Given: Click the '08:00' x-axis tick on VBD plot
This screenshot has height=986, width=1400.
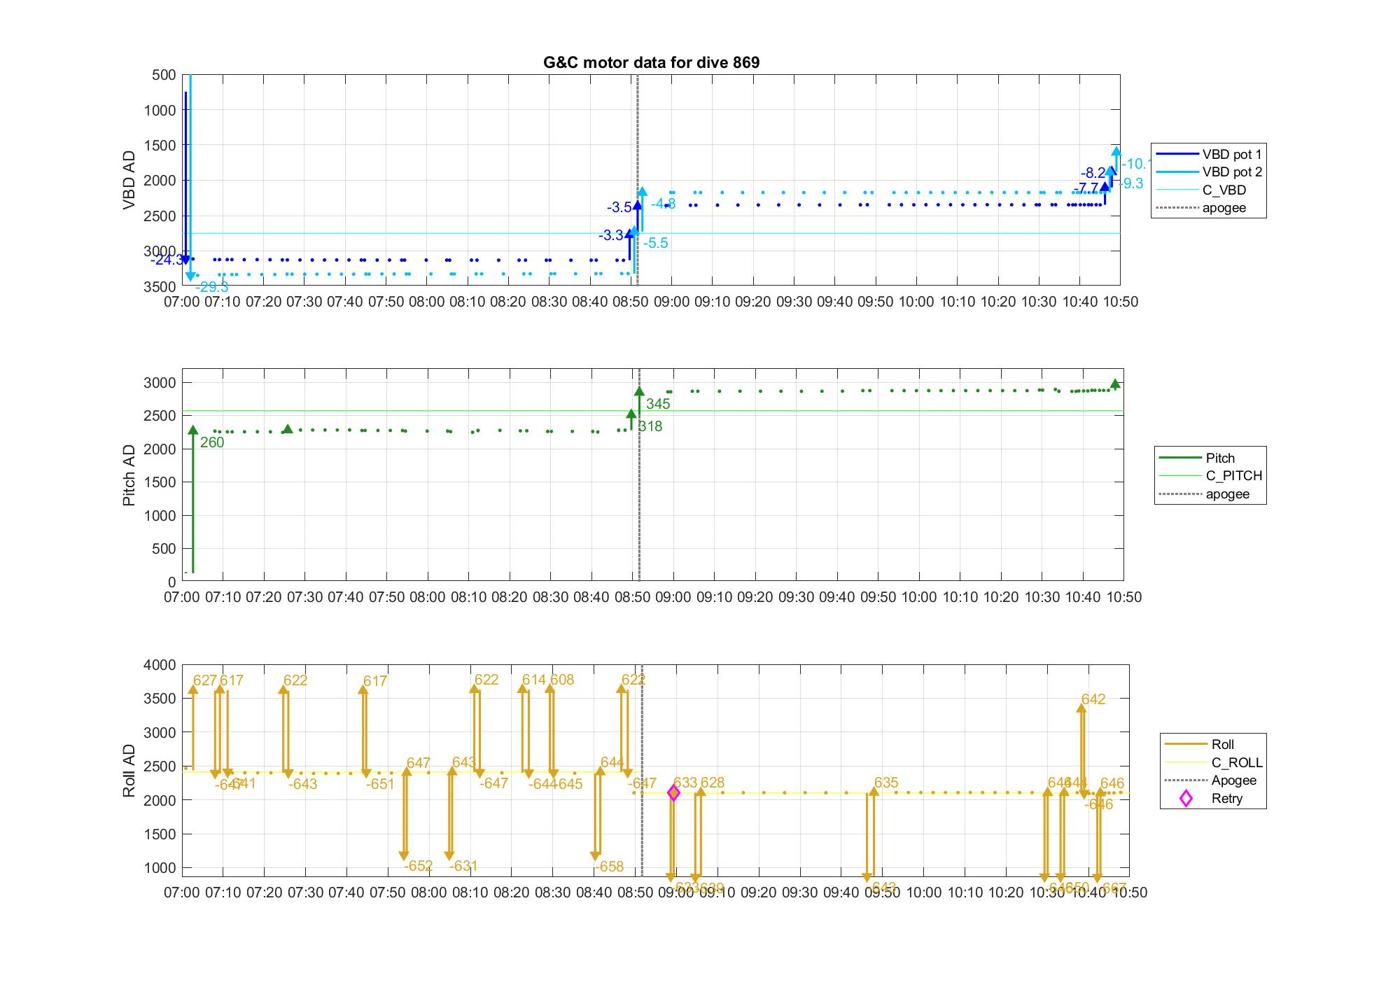Looking at the screenshot, I should point(427,301).
